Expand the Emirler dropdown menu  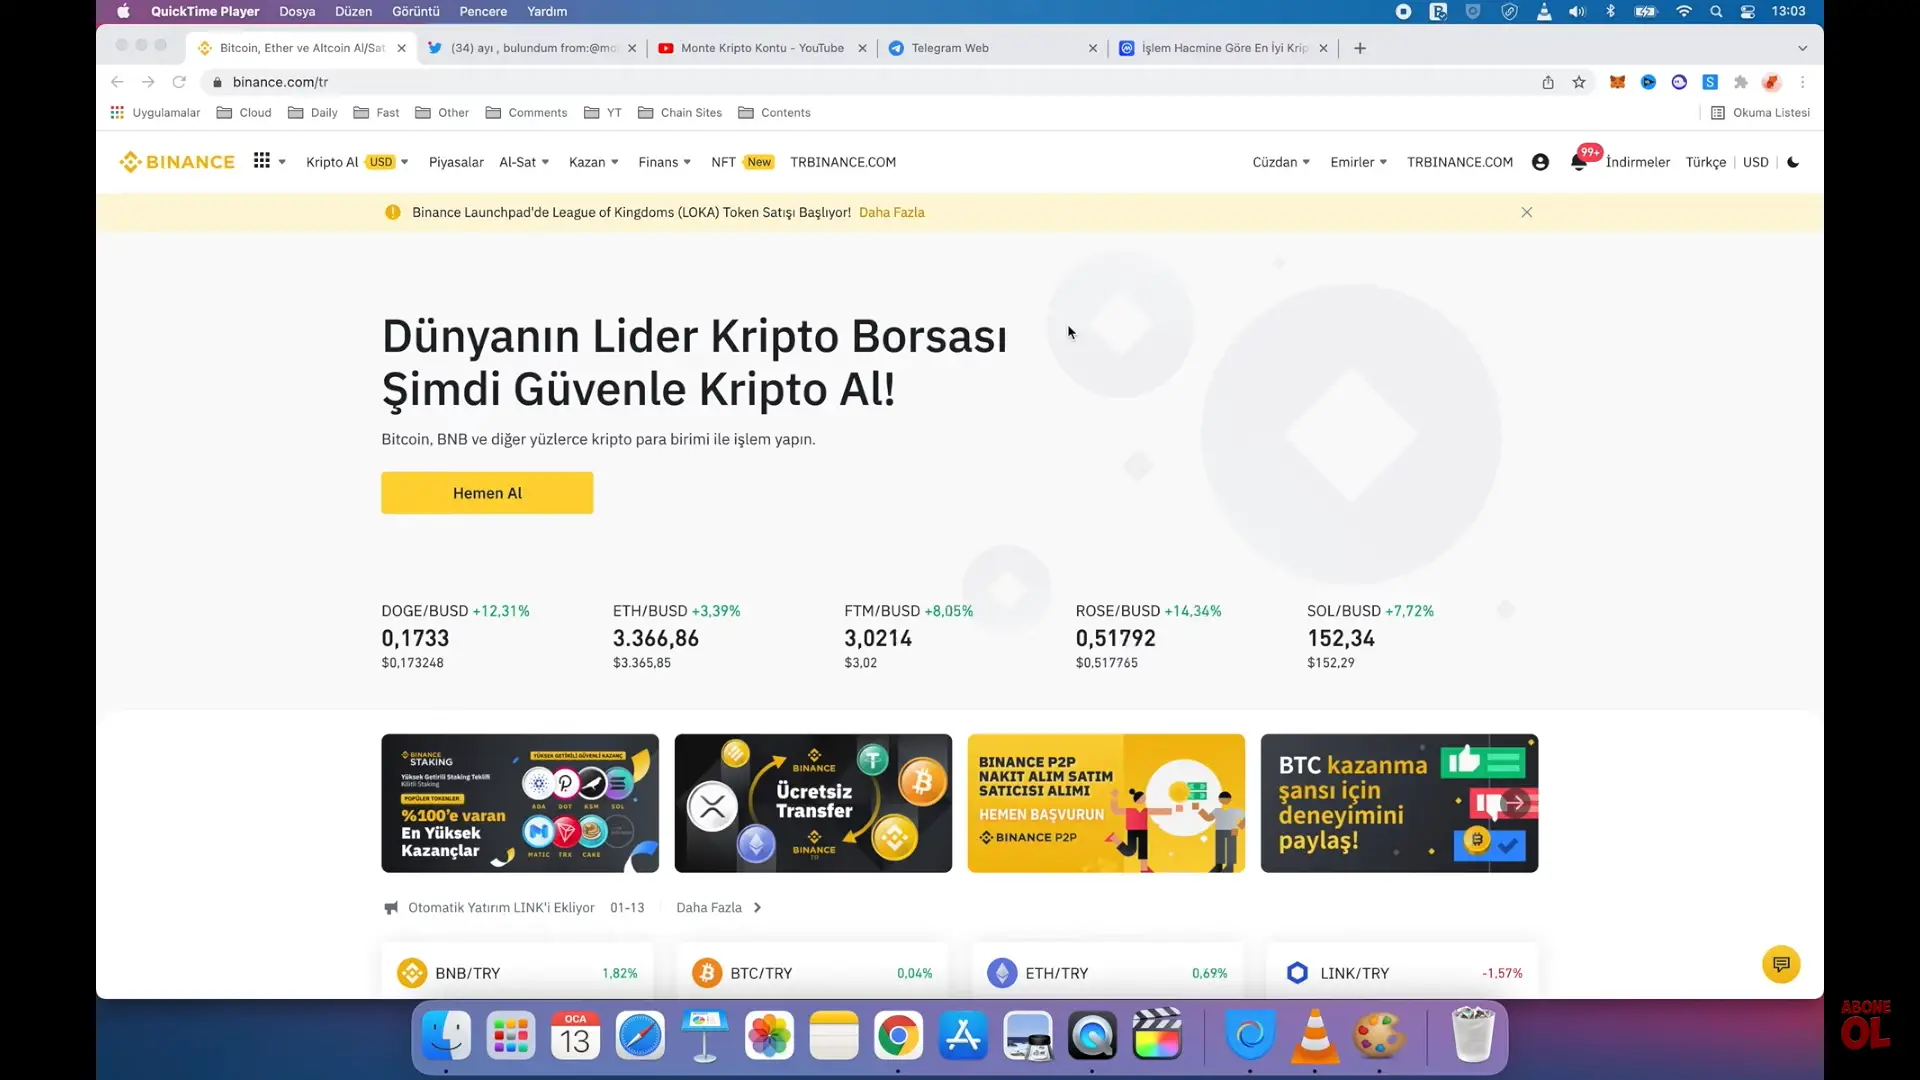(1358, 162)
